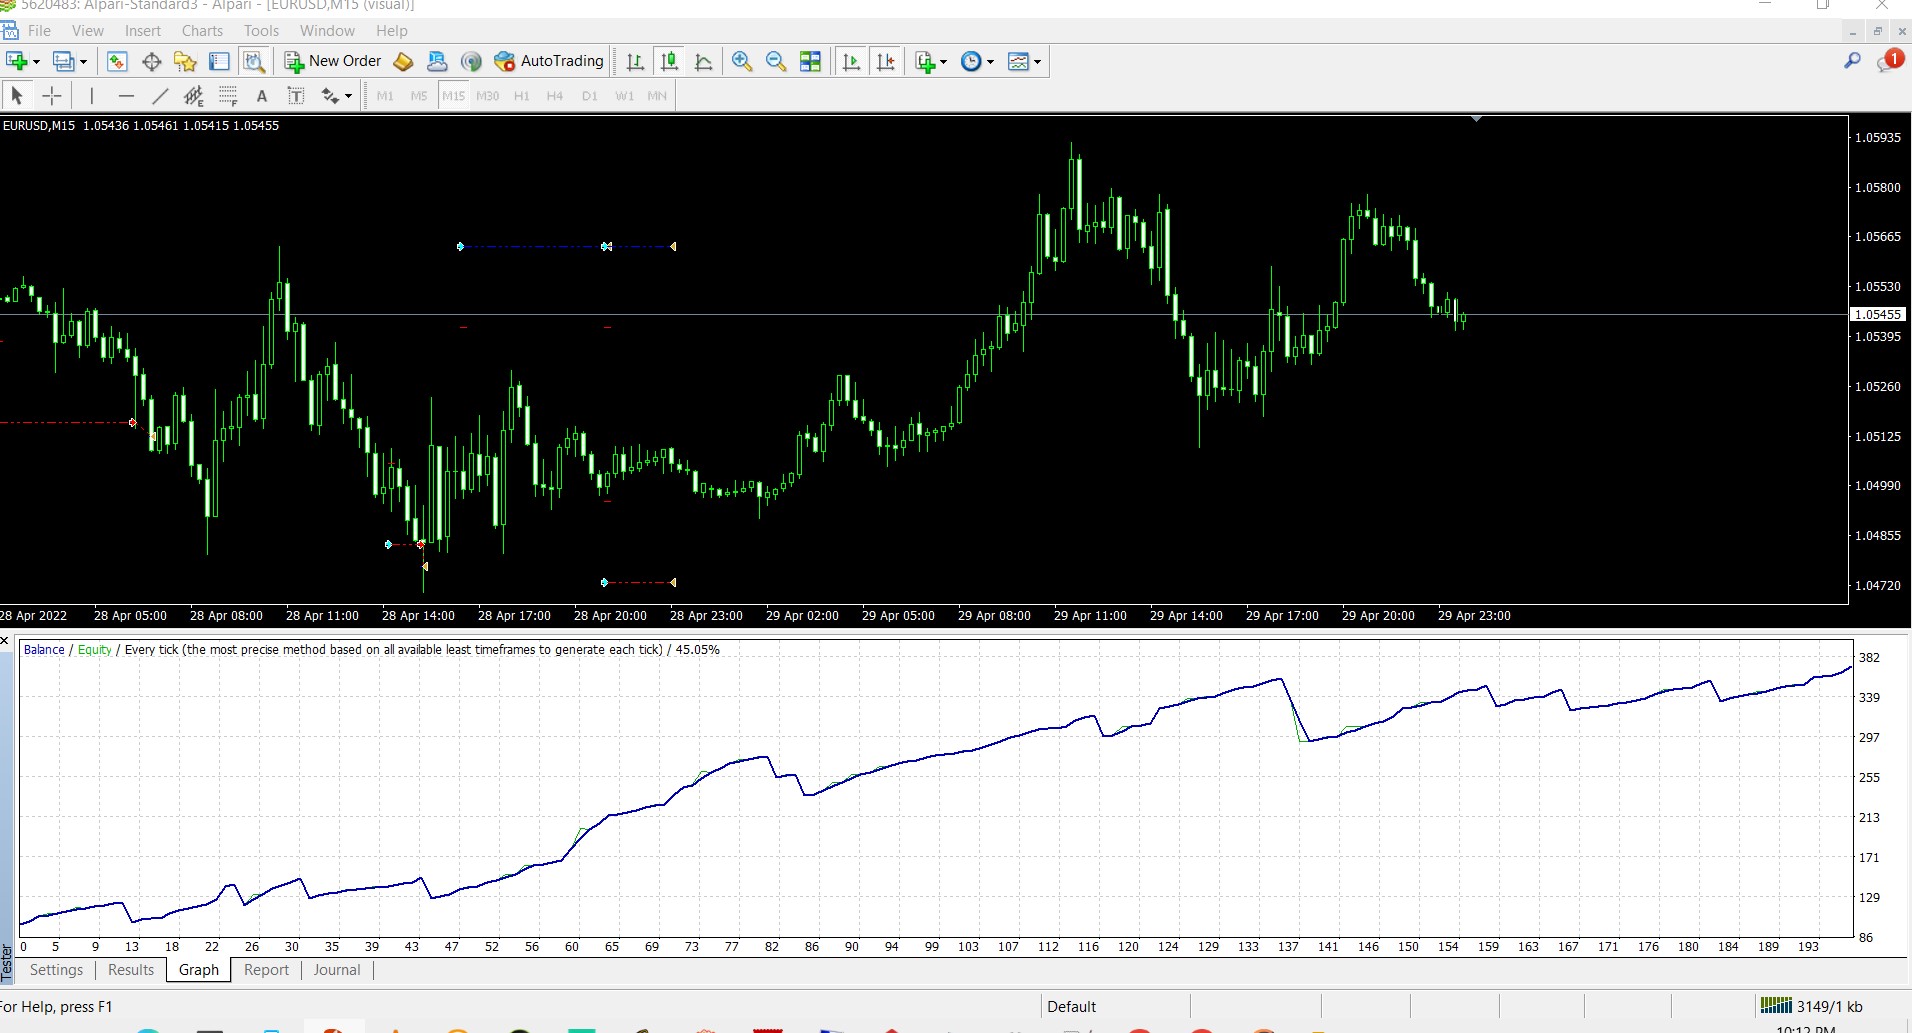Viewport: 1912px width, 1033px height.
Task: Click the Arrows objects icon
Action: [329, 96]
